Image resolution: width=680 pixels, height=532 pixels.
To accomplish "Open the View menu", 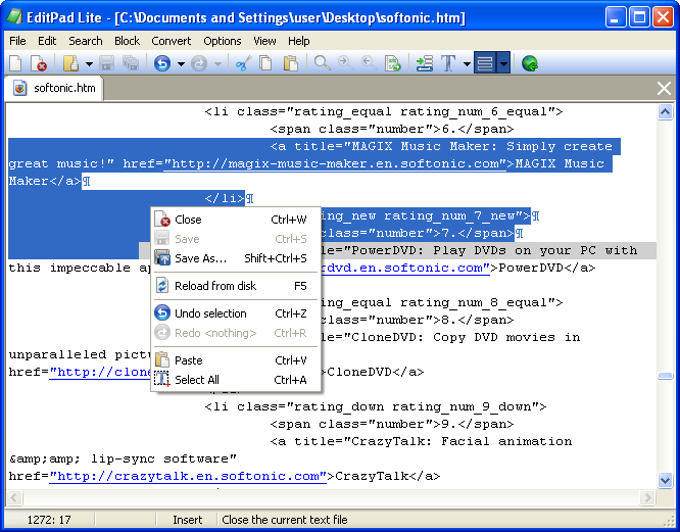I will 265,41.
